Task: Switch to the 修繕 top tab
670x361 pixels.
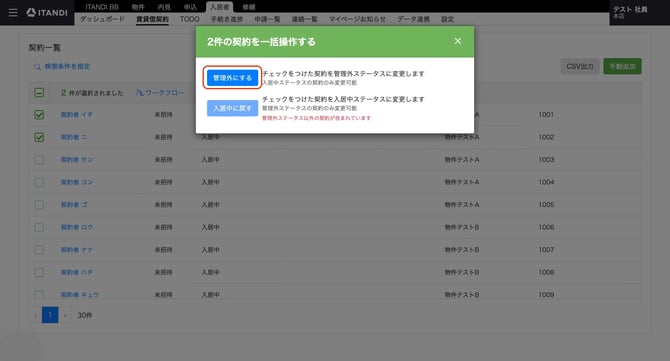Action: (249, 7)
